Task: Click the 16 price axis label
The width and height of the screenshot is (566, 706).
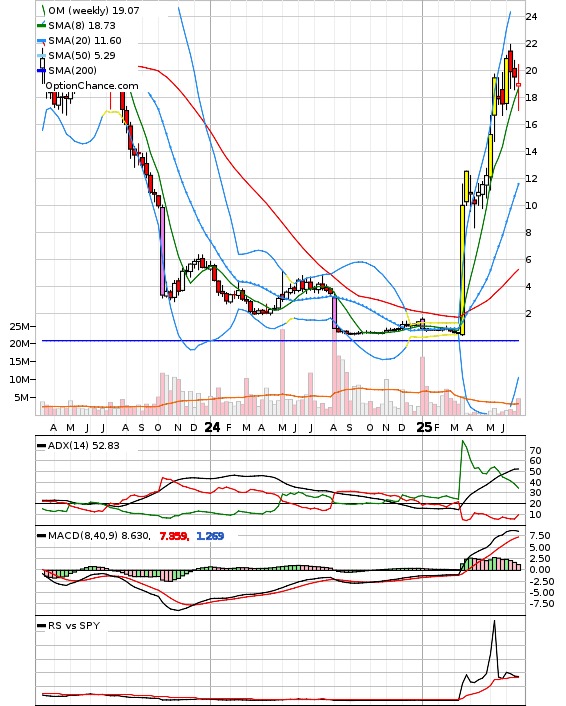Action: 531,125
